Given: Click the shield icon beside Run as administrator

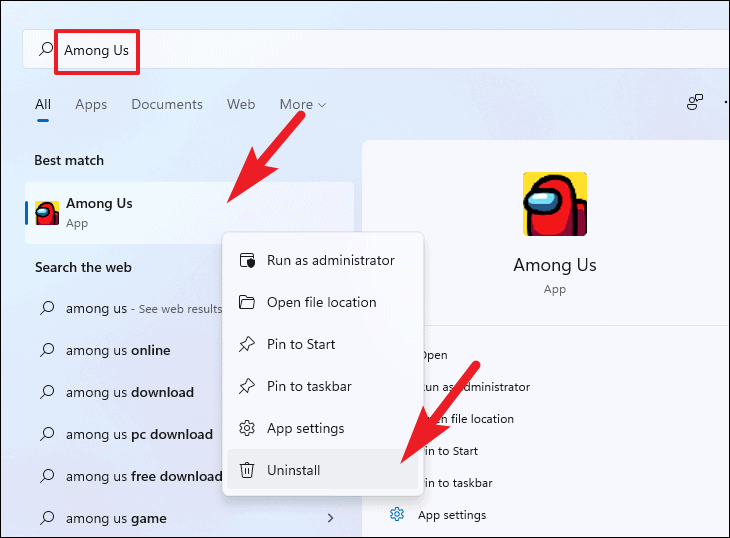Looking at the screenshot, I should (247, 261).
